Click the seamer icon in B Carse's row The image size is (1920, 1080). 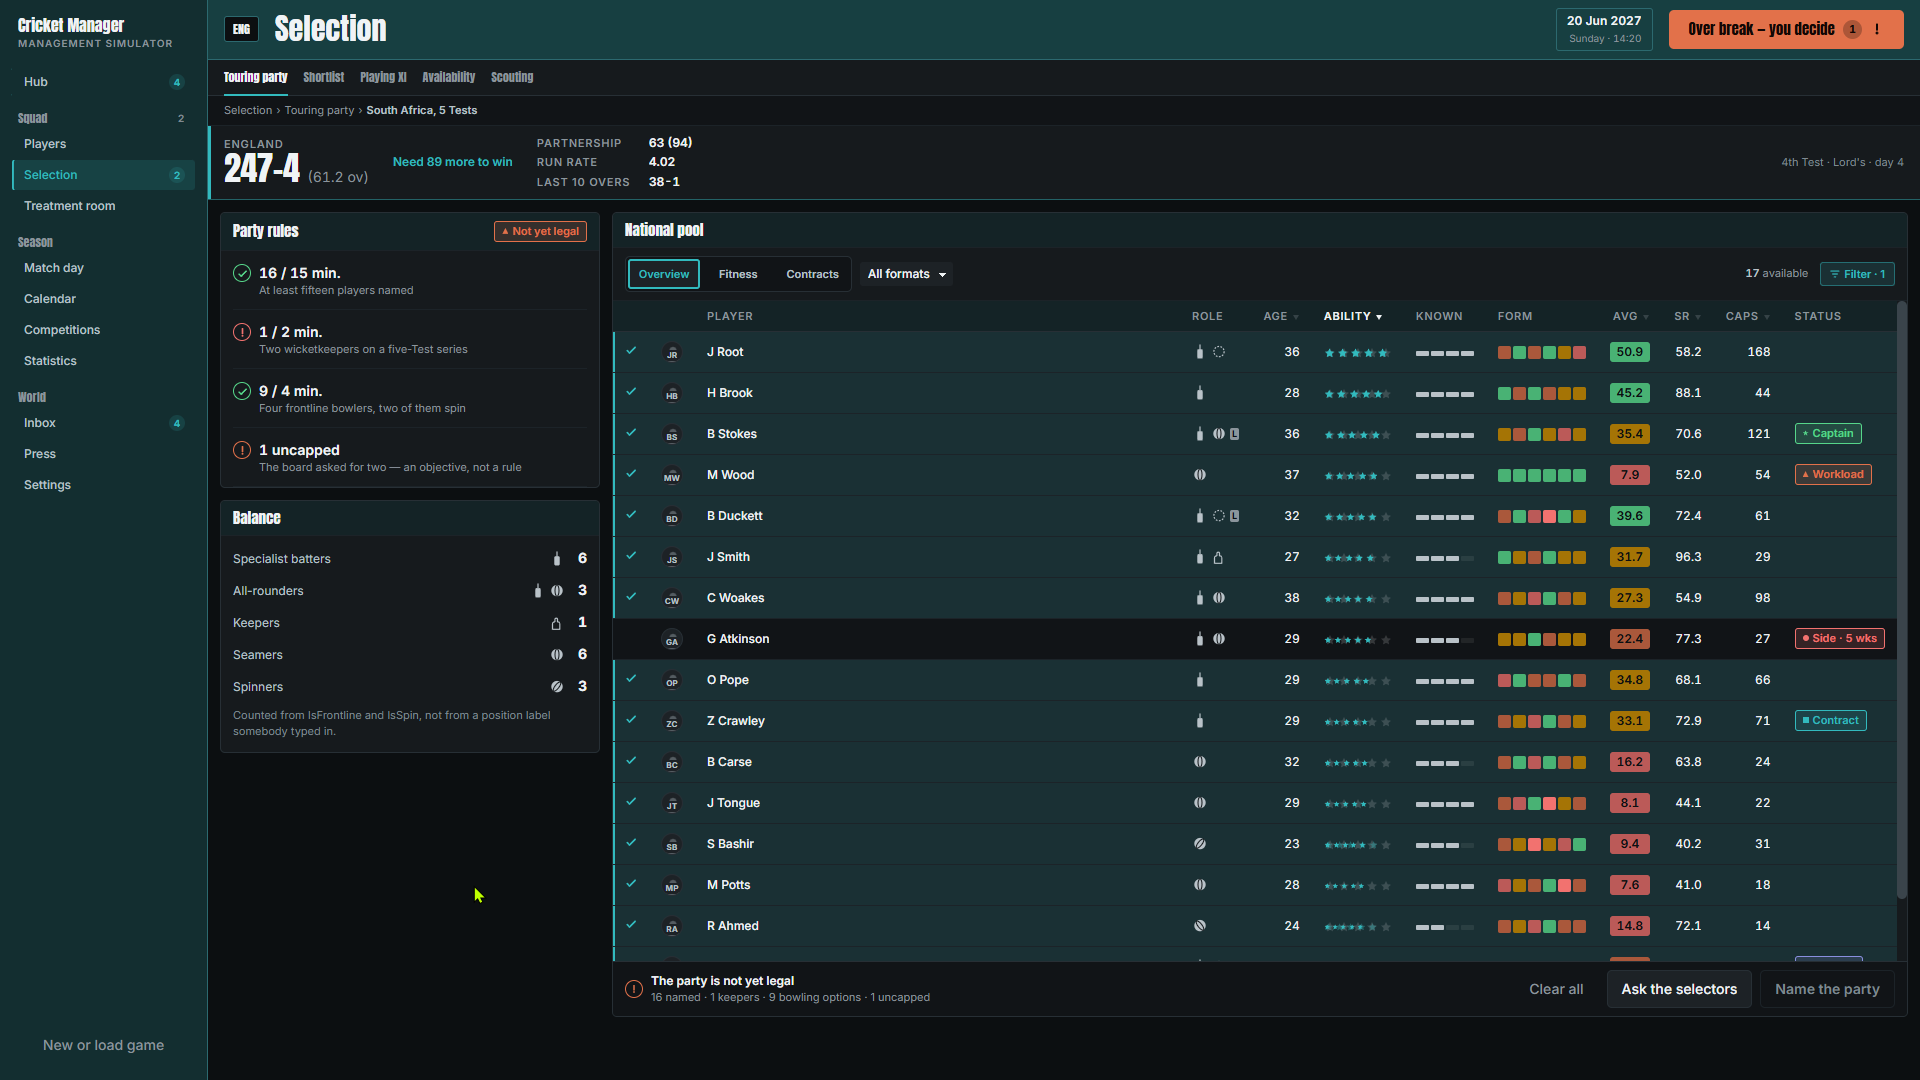(x=1200, y=762)
